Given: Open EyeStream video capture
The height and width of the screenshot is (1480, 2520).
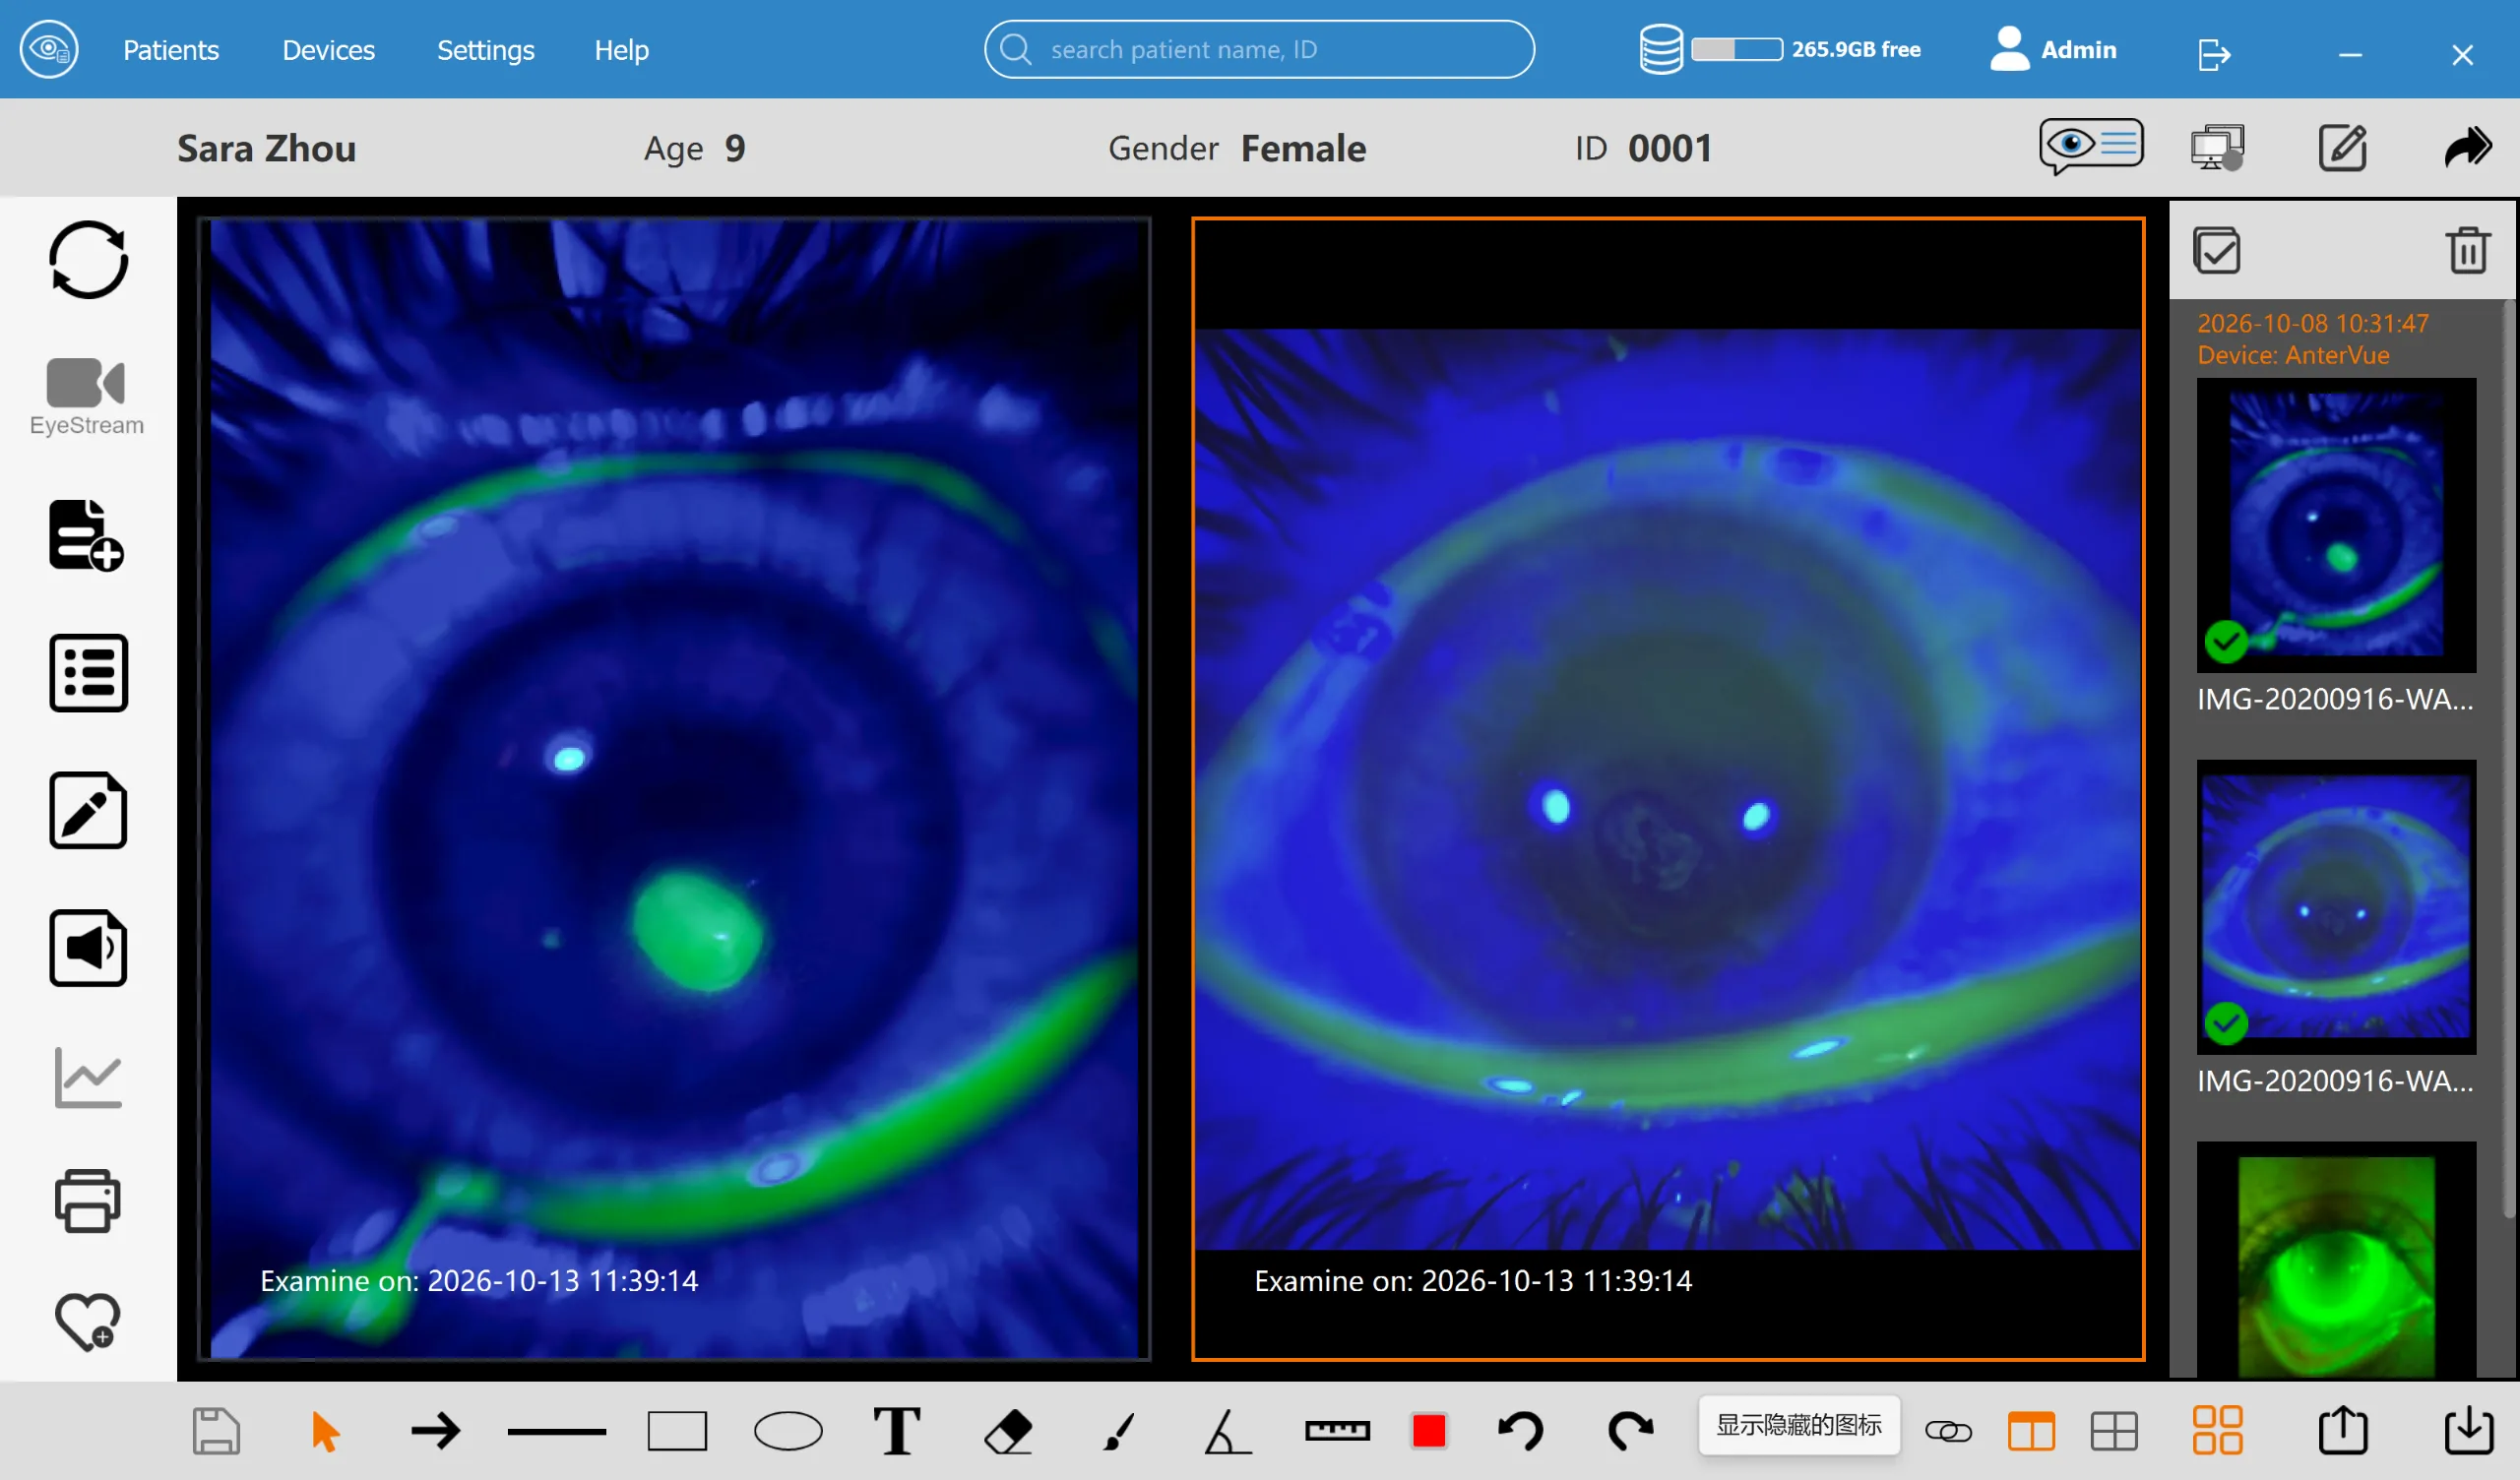Looking at the screenshot, I should (86, 397).
